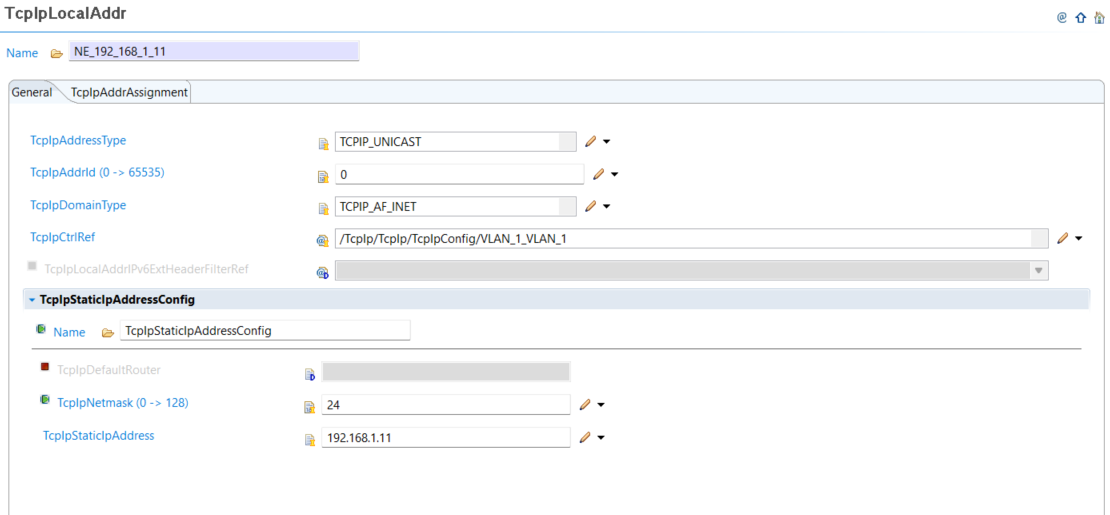This screenshot has height=515, width=1110.
Task: Click the TcpIpAddrId value input field
Action: 459,175
